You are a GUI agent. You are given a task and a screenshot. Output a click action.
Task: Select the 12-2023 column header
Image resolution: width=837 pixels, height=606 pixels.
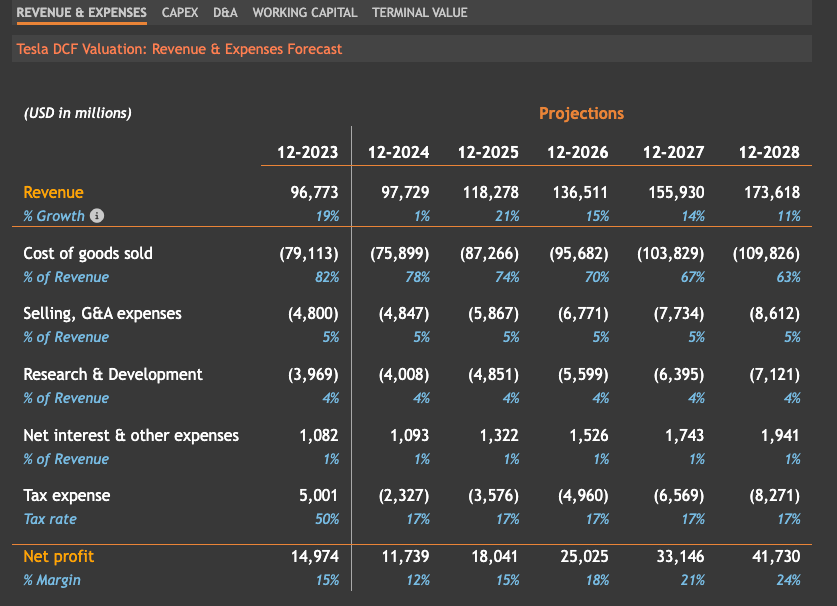click(x=307, y=153)
